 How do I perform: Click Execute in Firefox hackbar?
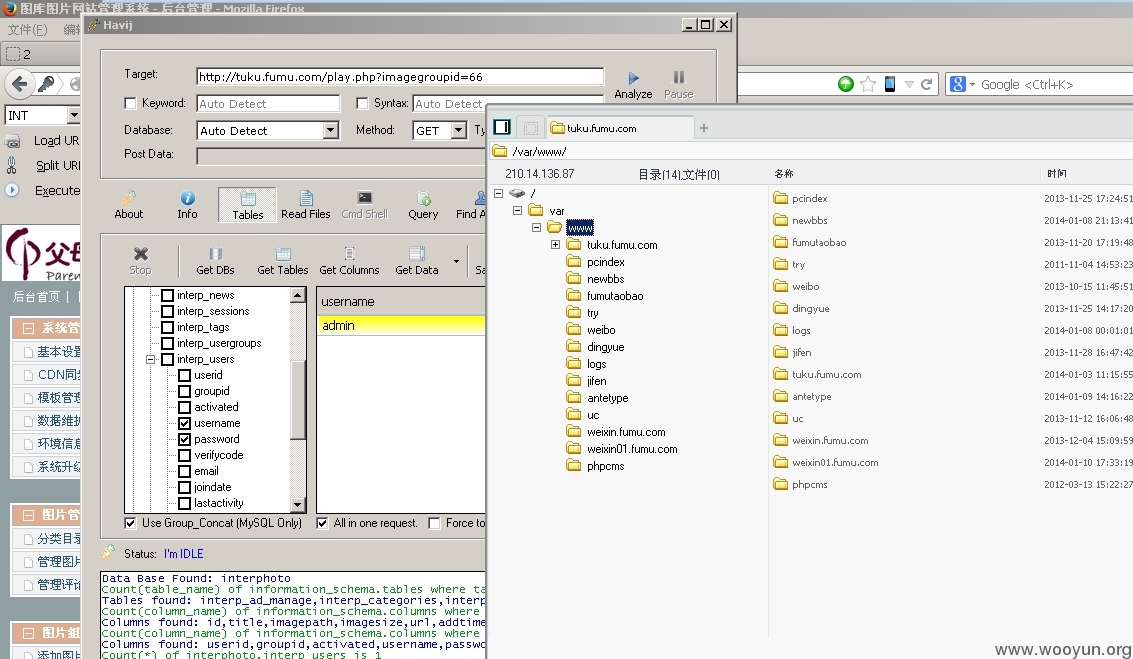click(43, 191)
